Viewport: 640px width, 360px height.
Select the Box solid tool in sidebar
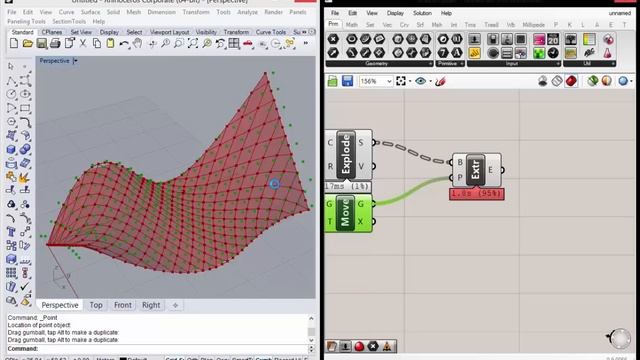click(x=11, y=149)
